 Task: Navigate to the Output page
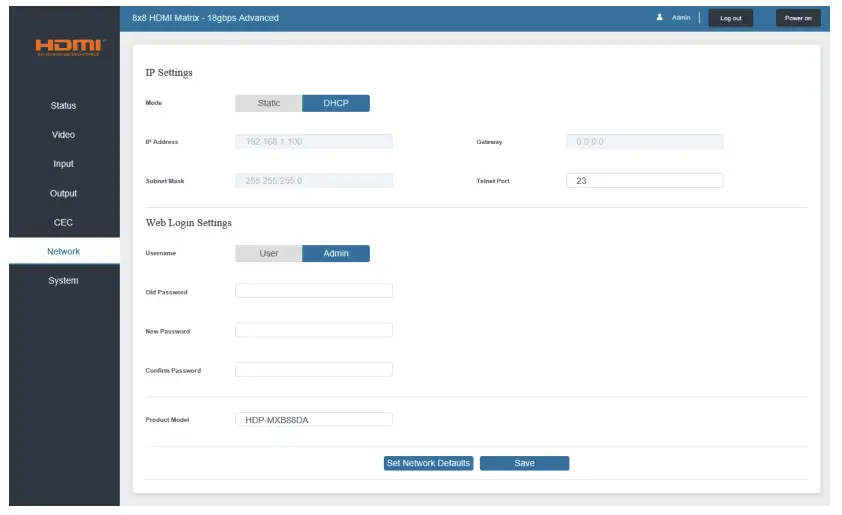coord(63,193)
